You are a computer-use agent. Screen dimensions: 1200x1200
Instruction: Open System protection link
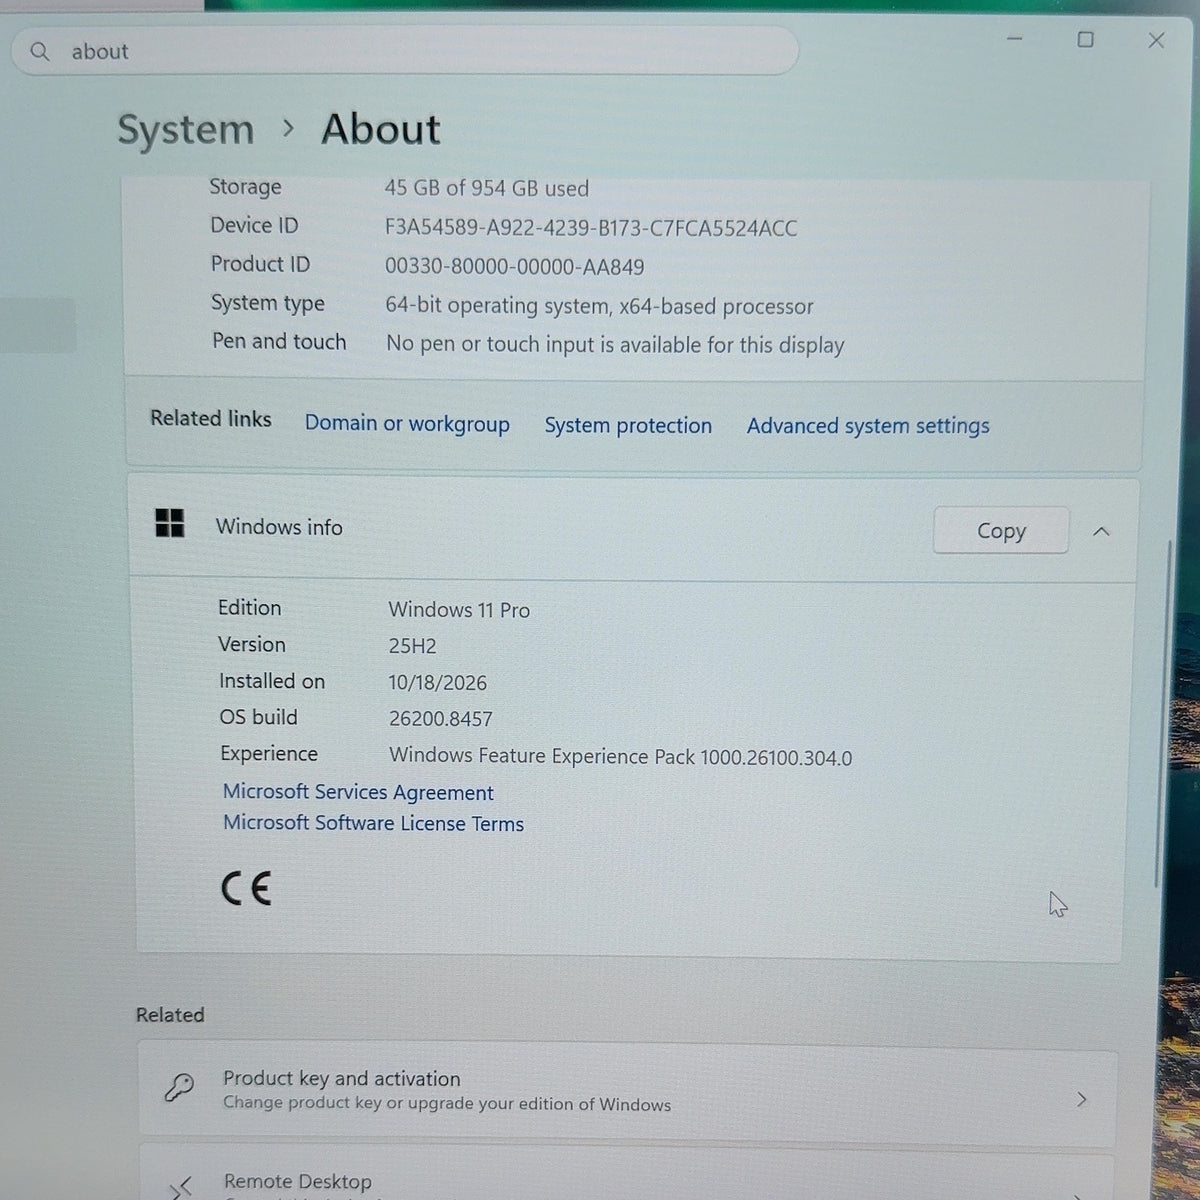pos(628,425)
